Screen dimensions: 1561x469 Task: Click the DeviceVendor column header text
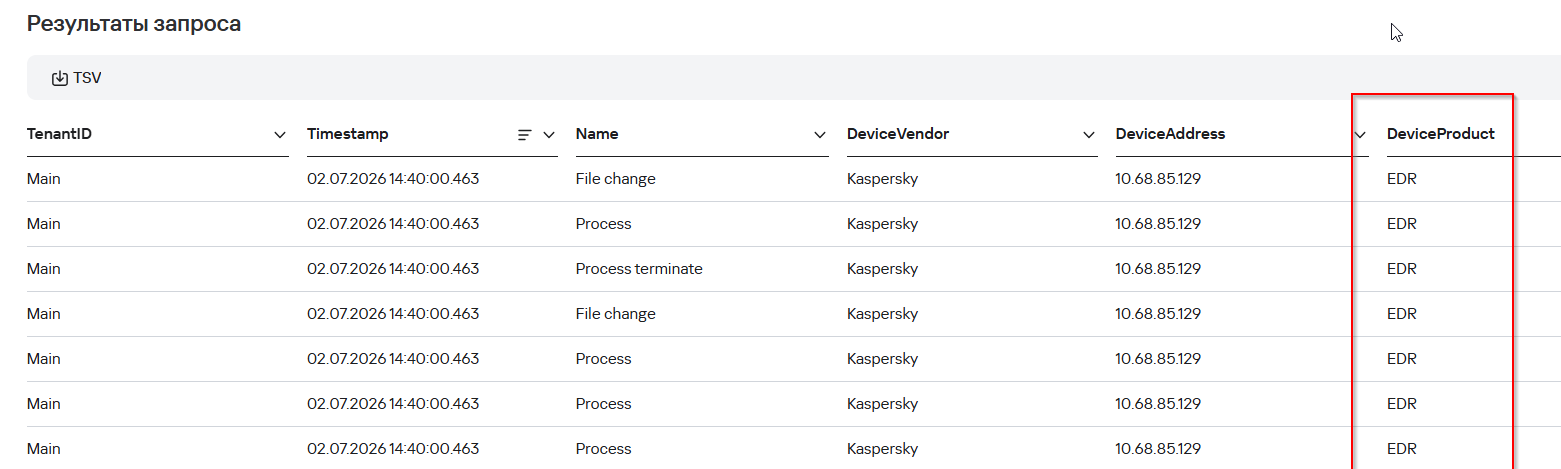[898, 134]
